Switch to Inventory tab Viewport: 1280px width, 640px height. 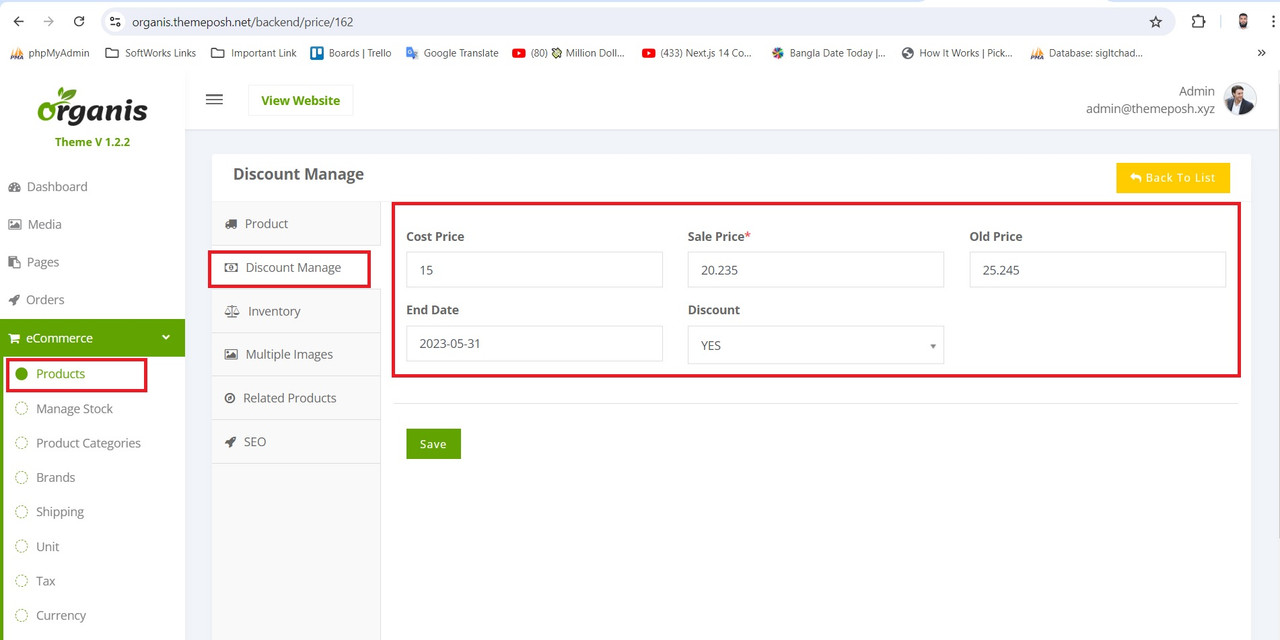click(x=296, y=311)
